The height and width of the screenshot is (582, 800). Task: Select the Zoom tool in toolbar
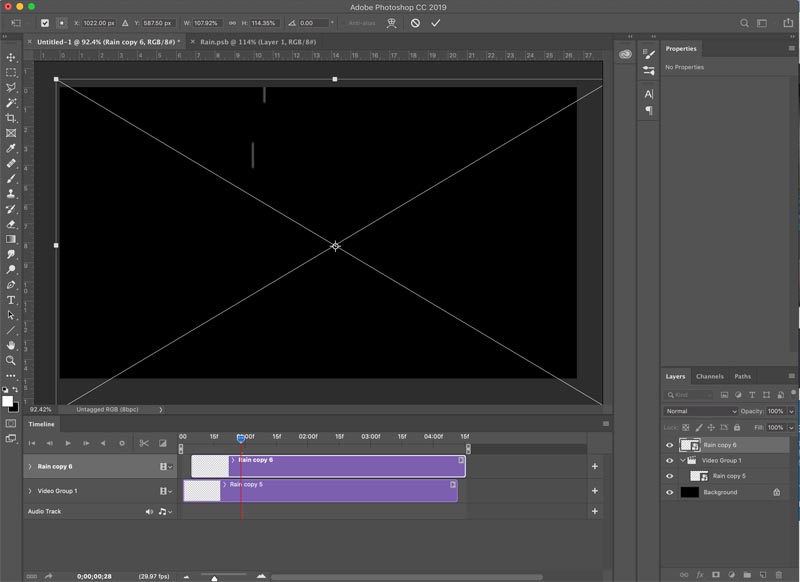(11, 360)
